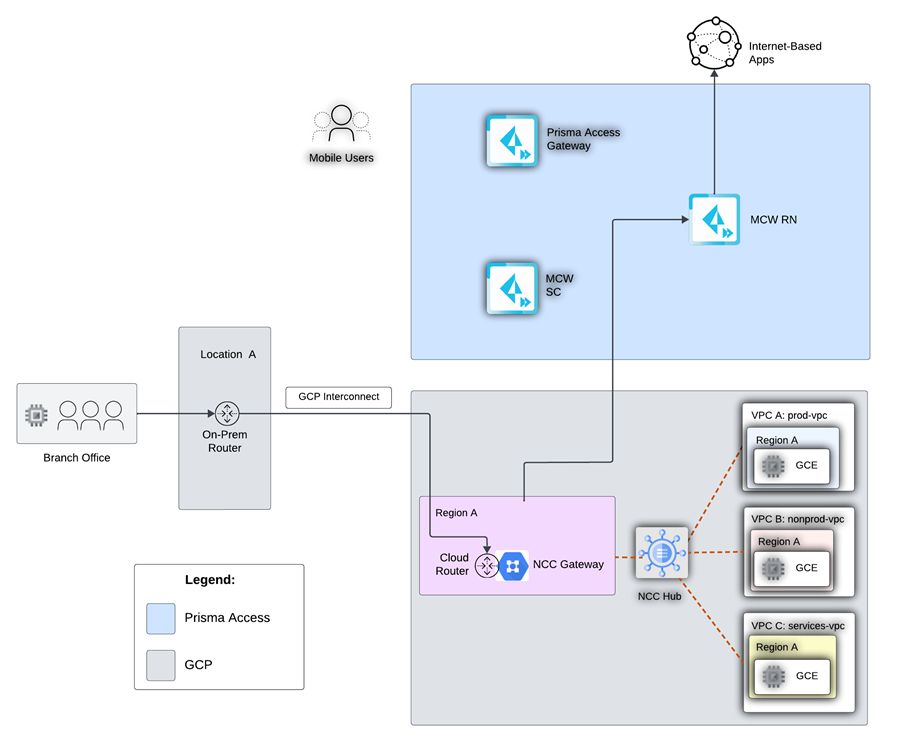Select the MCW RN node icon
The image size is (900, 742).
pos(714,219)
